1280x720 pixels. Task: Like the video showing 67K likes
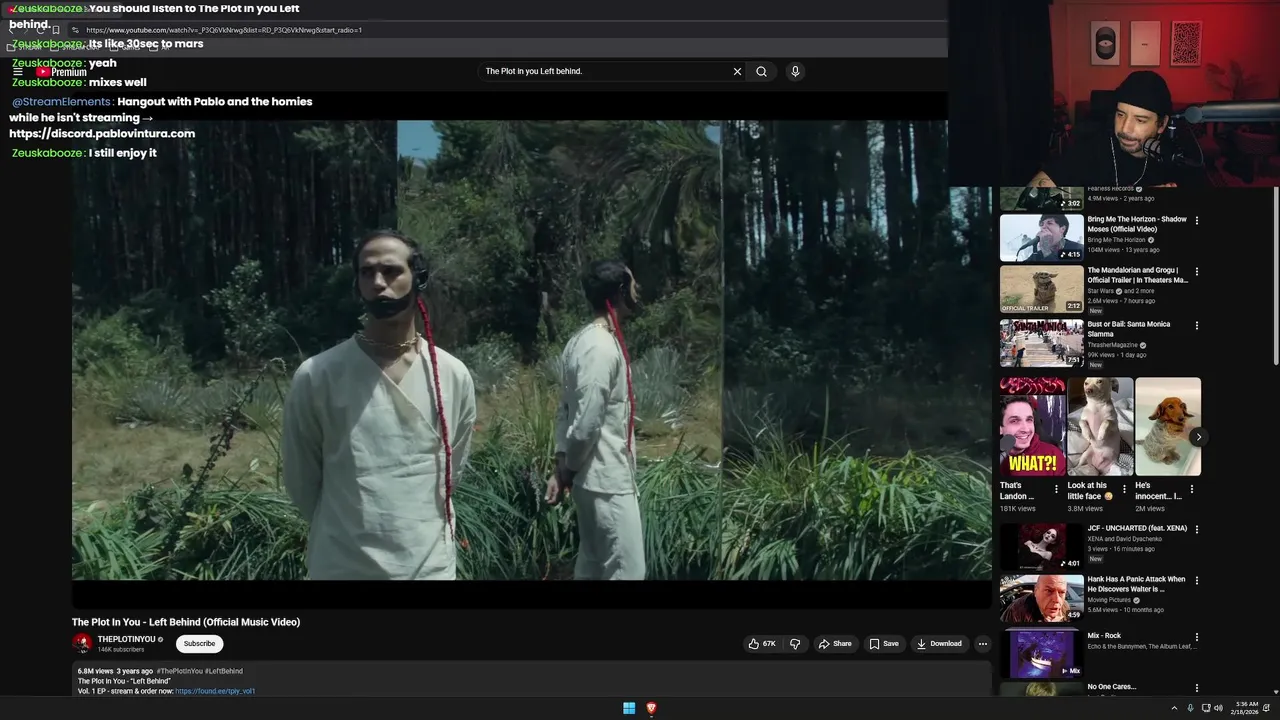[x=762, y=644]
